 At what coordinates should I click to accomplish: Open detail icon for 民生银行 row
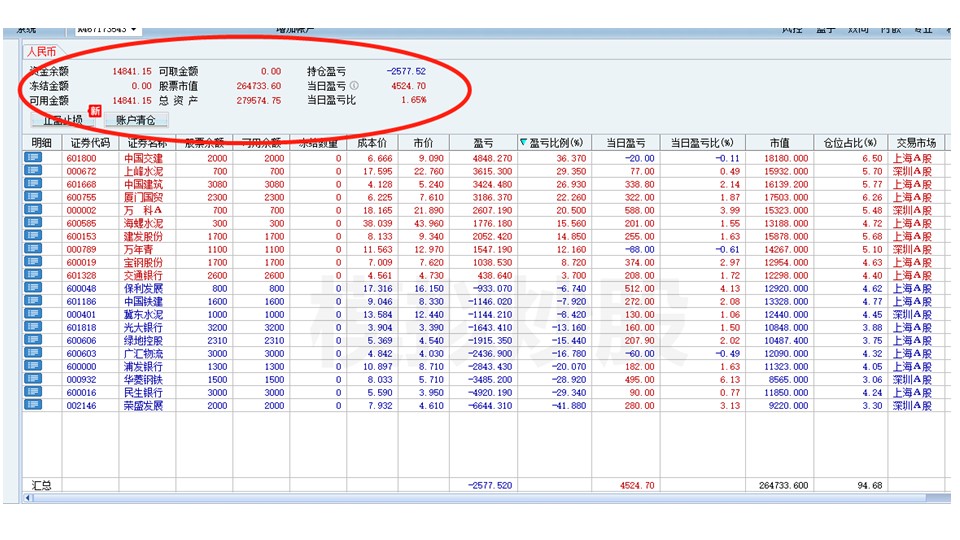[x=33, y=392]
